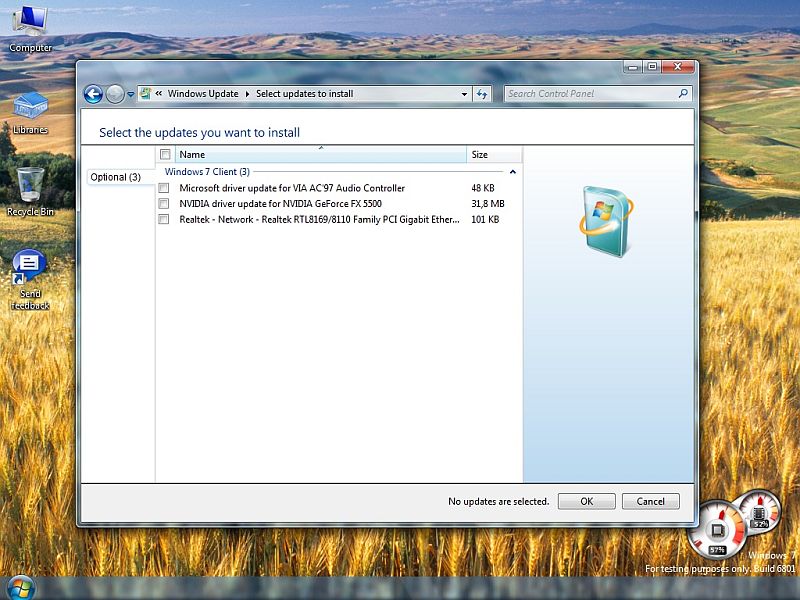
Task: Click the greyed forward navigation arrow
Action: (115, 94)
